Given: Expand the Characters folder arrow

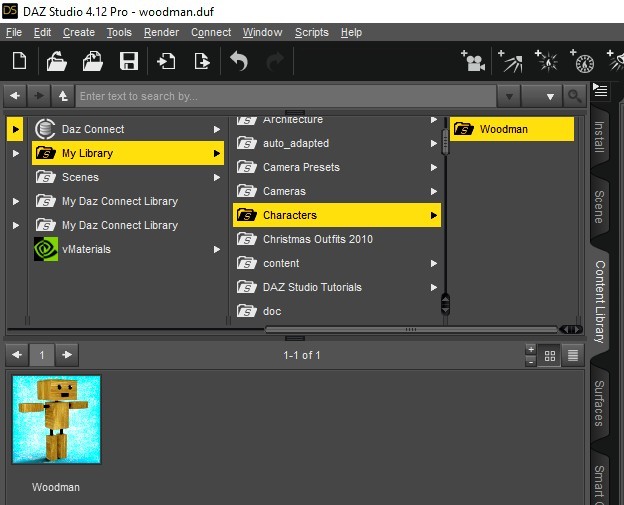Looking at the screenshot, I should pyautogui.click(x=434, y=215).
